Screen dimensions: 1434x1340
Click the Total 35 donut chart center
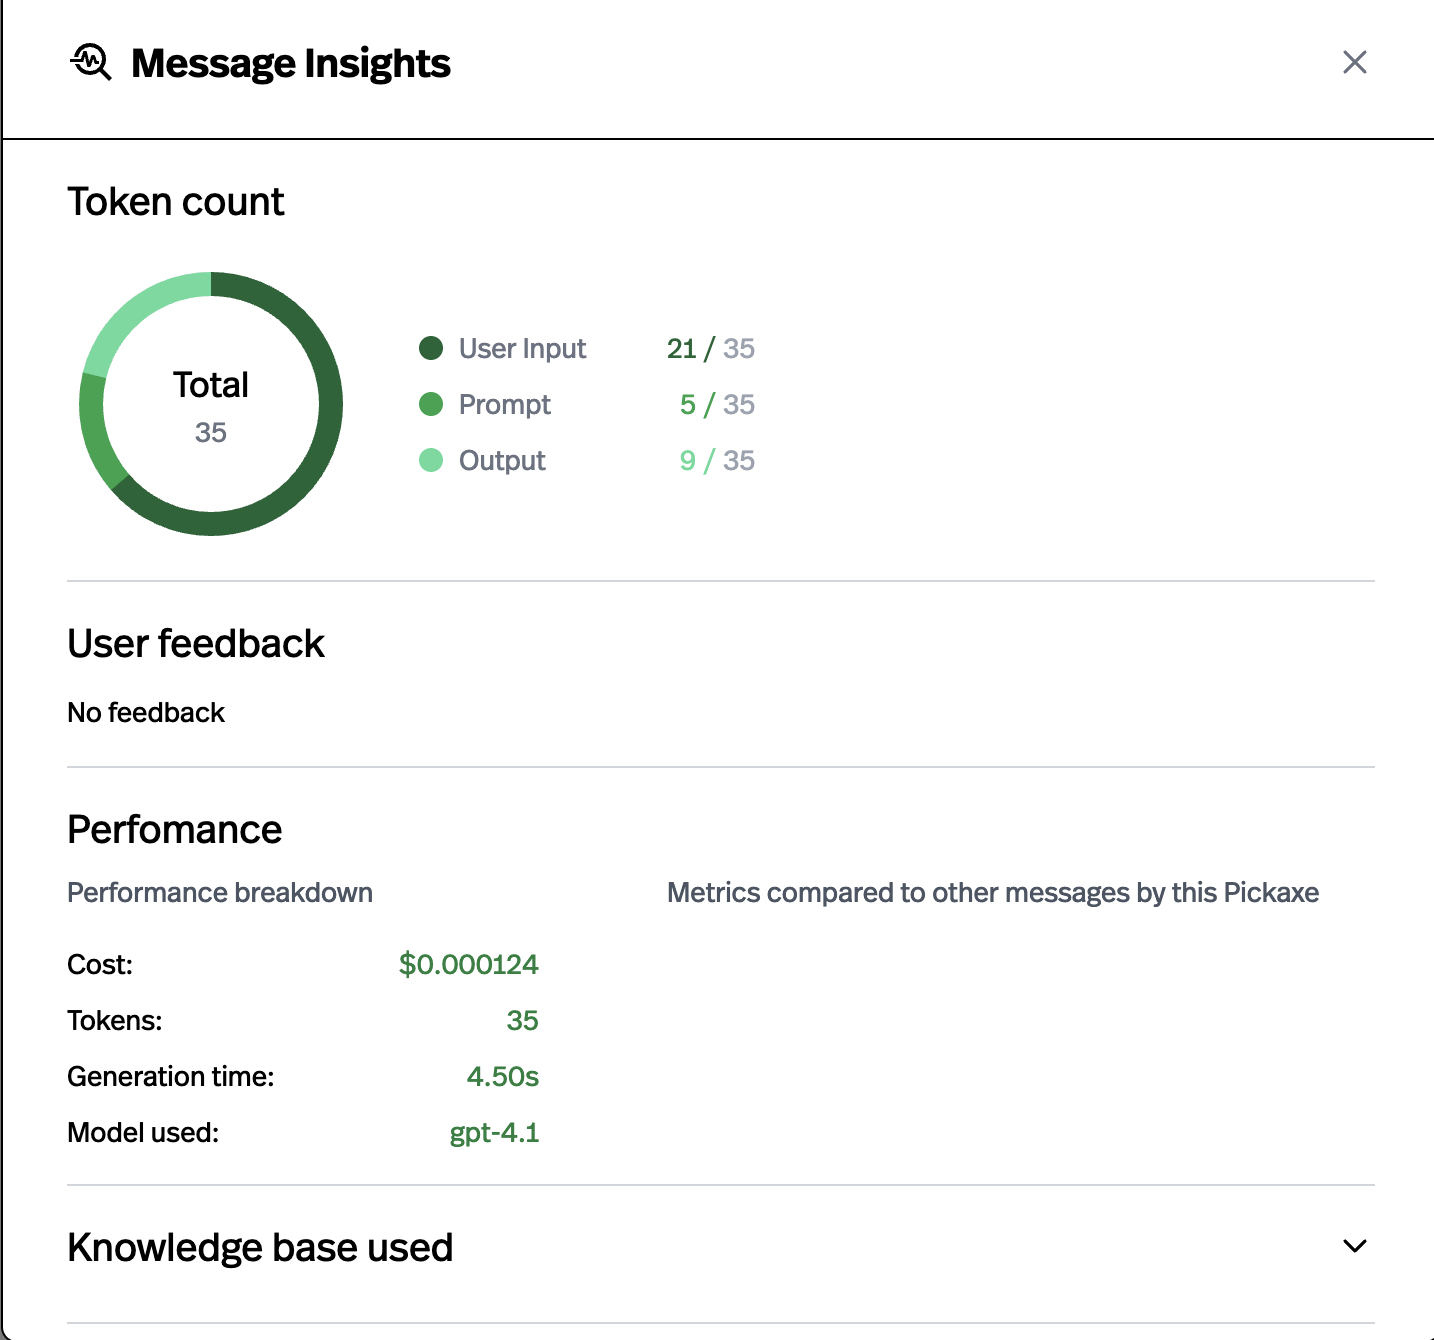pyautogui.click(x=211, y=405)
